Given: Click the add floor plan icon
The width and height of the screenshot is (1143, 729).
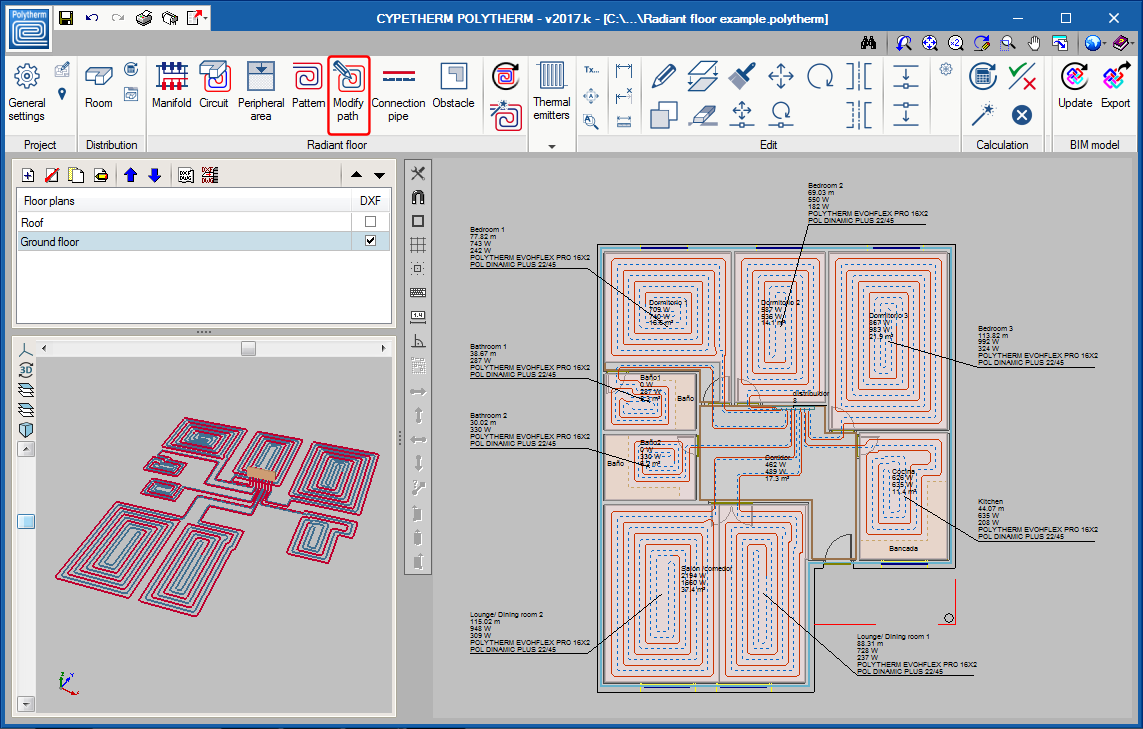Looking at the screenshot, I should [28, 174].
